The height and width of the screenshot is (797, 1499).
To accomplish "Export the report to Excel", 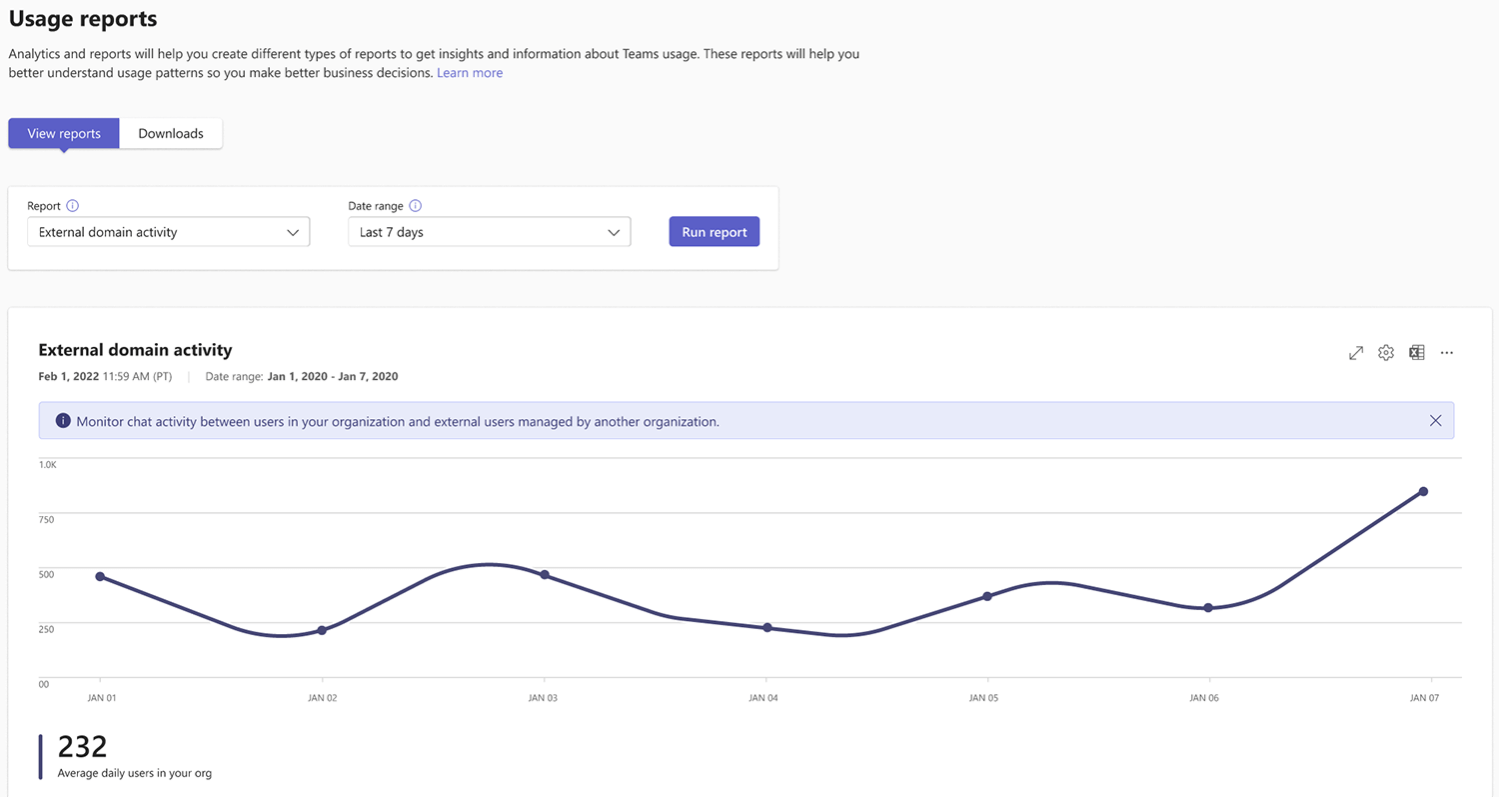I will (1417, 352).
